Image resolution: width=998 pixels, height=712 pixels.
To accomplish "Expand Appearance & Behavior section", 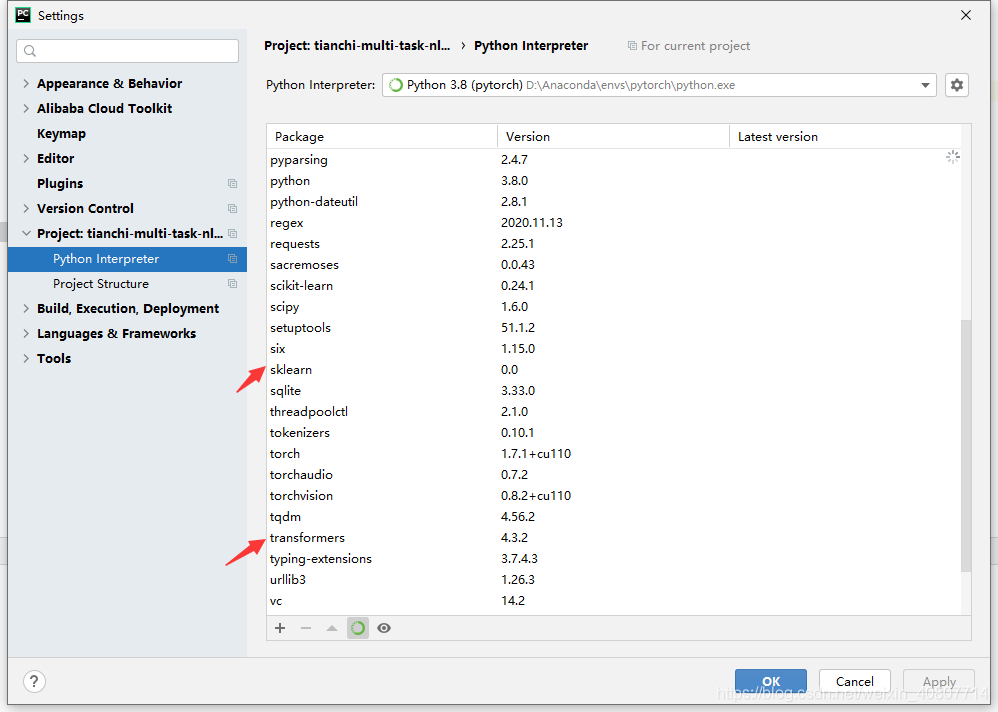I will point(25,83).
